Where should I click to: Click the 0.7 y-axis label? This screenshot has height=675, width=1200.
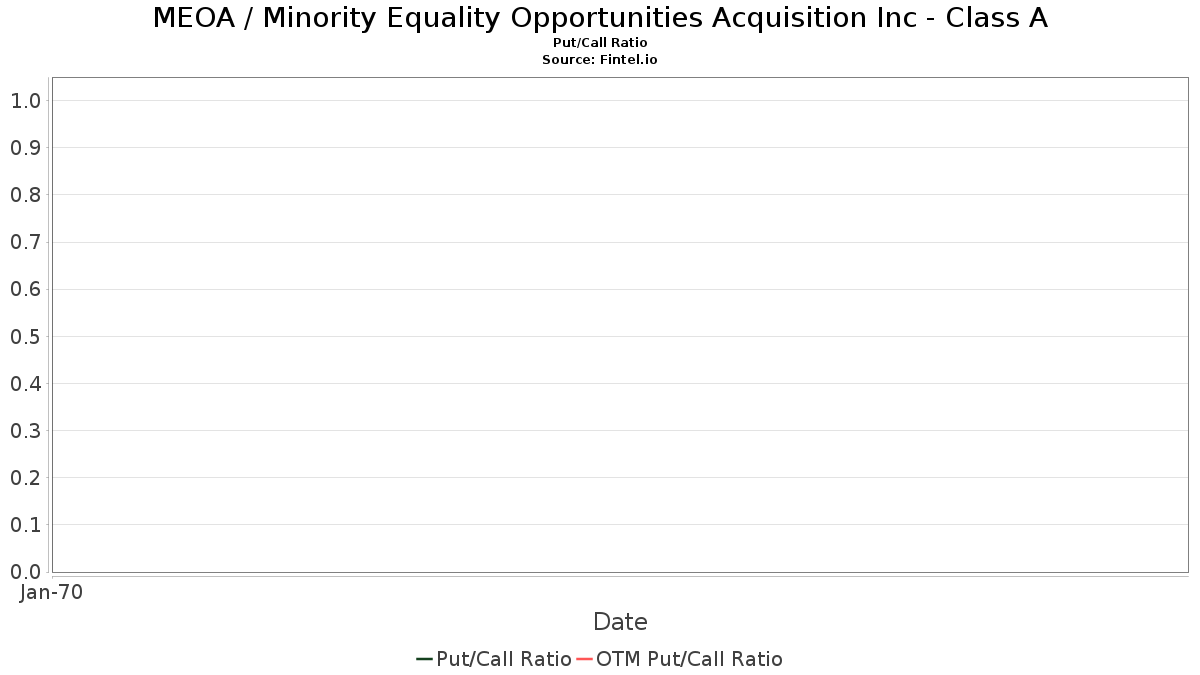pyautogui.click(x=25, y=242)
